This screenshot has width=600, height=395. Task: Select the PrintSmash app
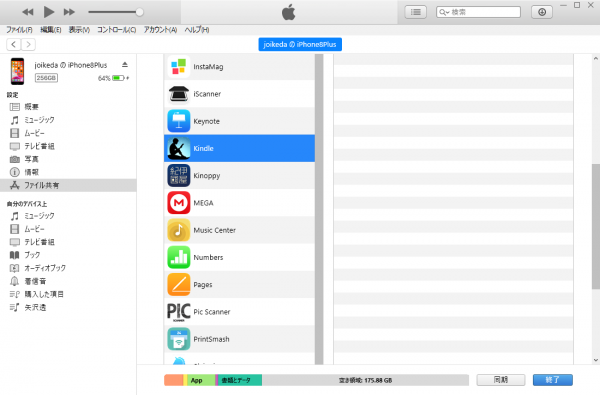pos(240,339)
